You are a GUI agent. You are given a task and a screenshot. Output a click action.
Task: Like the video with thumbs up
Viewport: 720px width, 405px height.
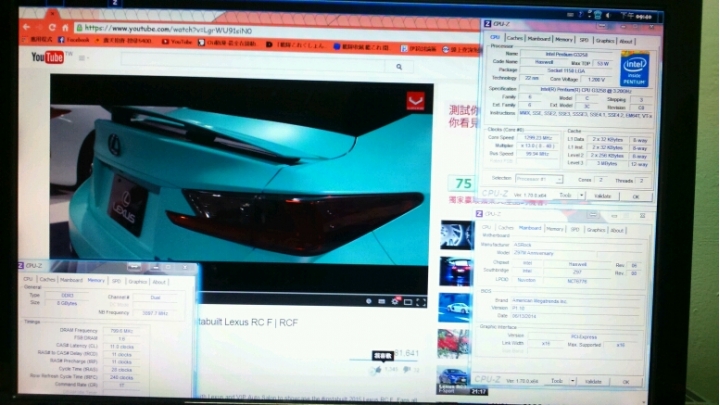[377, 369]
